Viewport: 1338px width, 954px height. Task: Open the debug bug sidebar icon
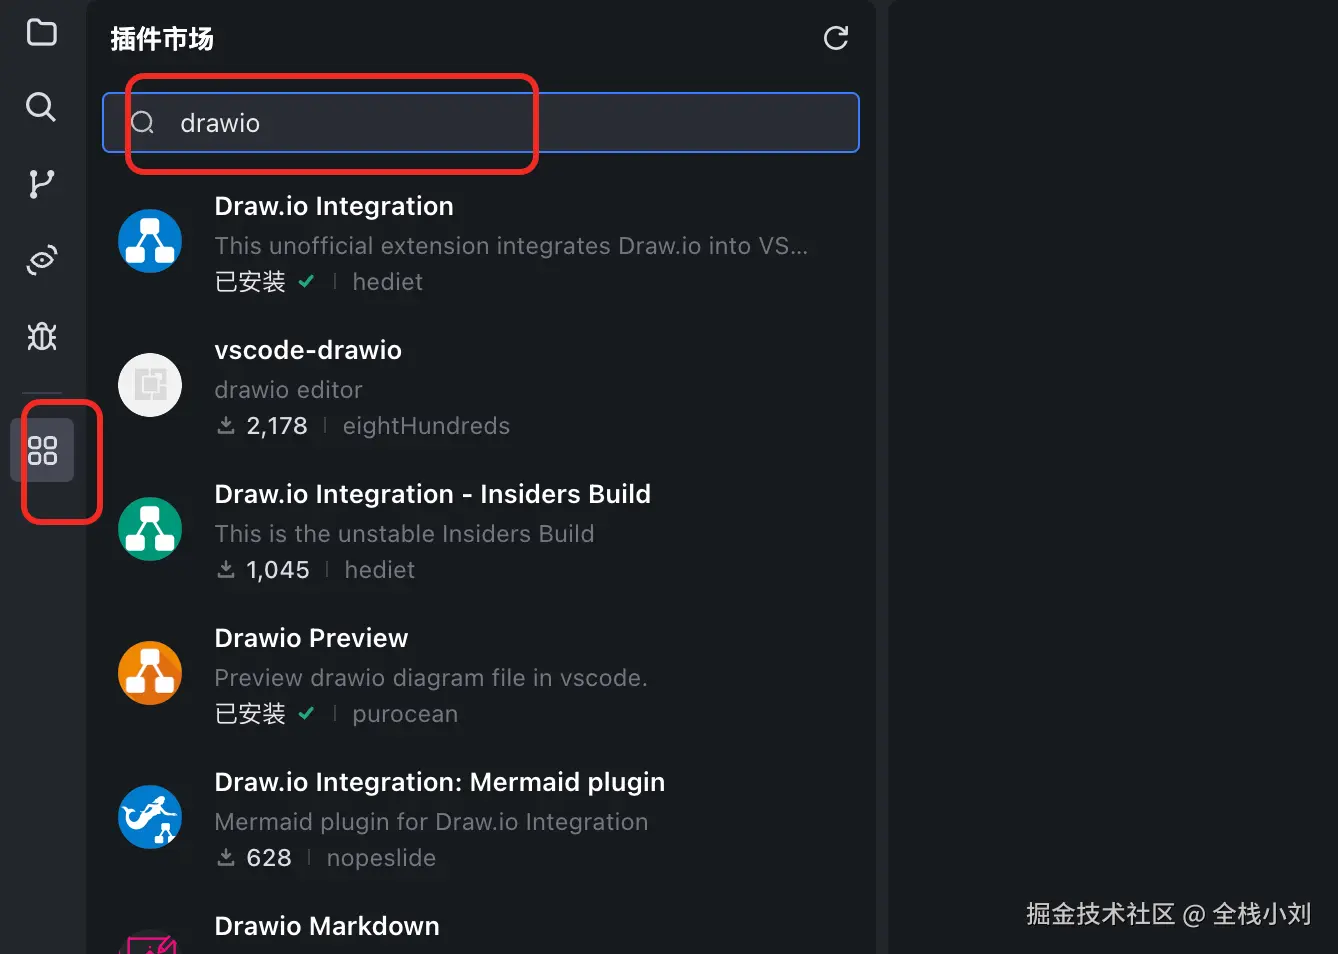click(x=41, y=336)
